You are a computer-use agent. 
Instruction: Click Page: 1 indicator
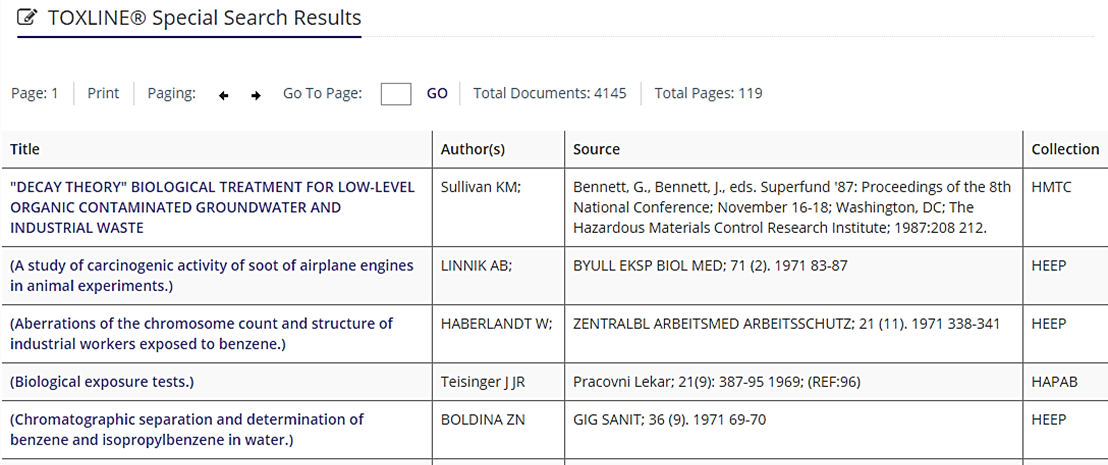(35, 93)
